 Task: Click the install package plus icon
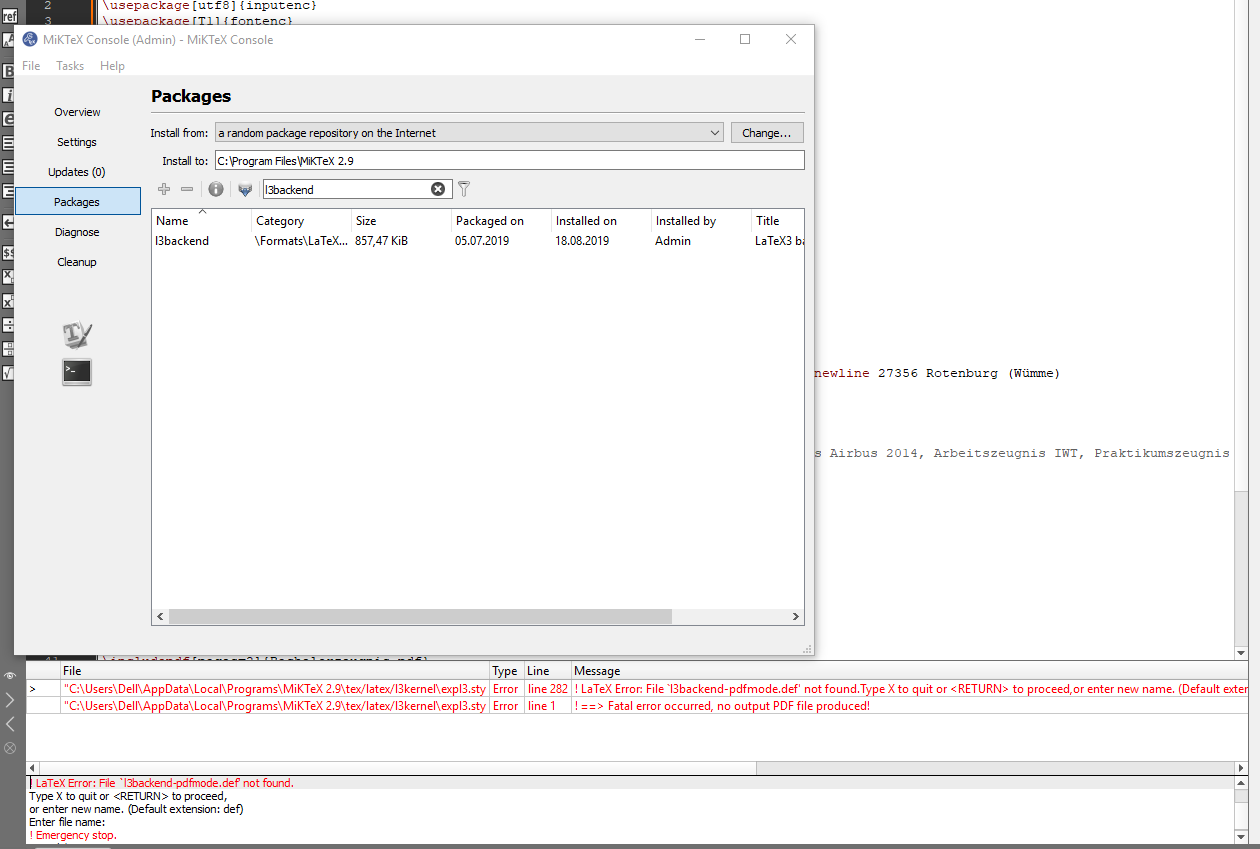click(164, 189)
